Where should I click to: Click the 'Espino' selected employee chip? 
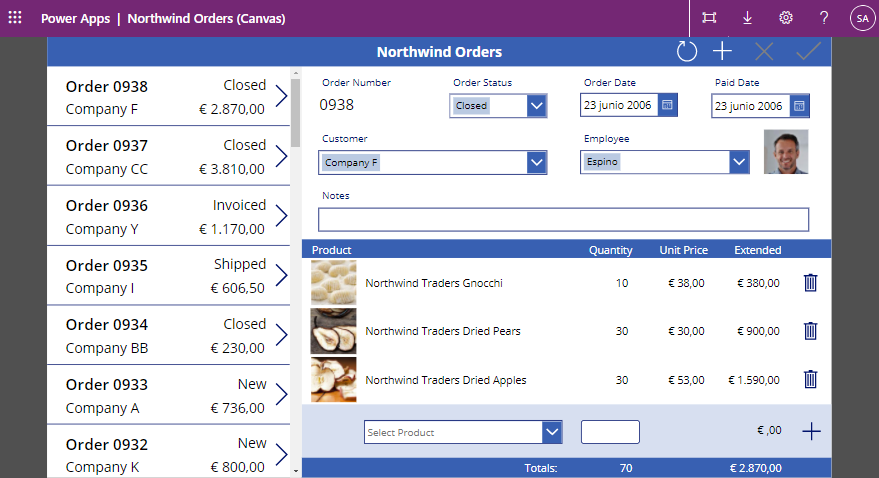click(x=602, y=162)
